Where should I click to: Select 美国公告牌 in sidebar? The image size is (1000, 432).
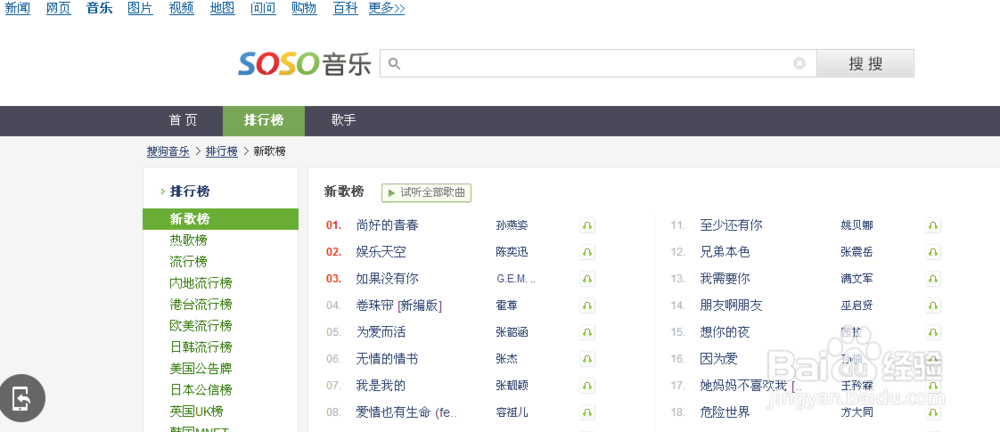(x=200, y=369)
